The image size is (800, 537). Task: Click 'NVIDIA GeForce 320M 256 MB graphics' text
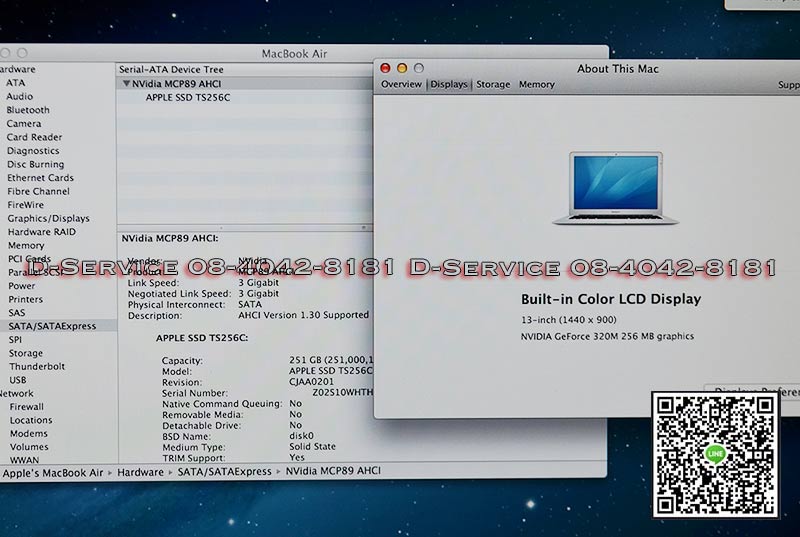pos(607,336)
